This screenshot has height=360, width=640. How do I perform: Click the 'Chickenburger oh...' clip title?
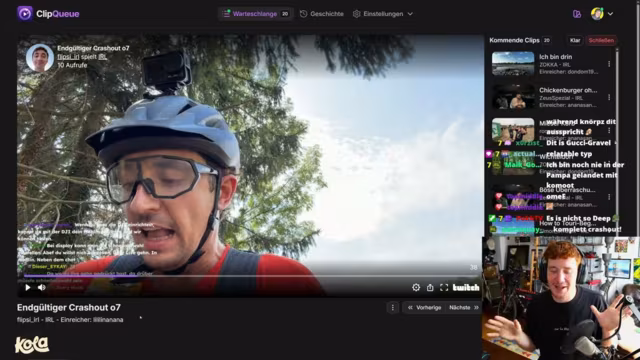pos(568,90)
